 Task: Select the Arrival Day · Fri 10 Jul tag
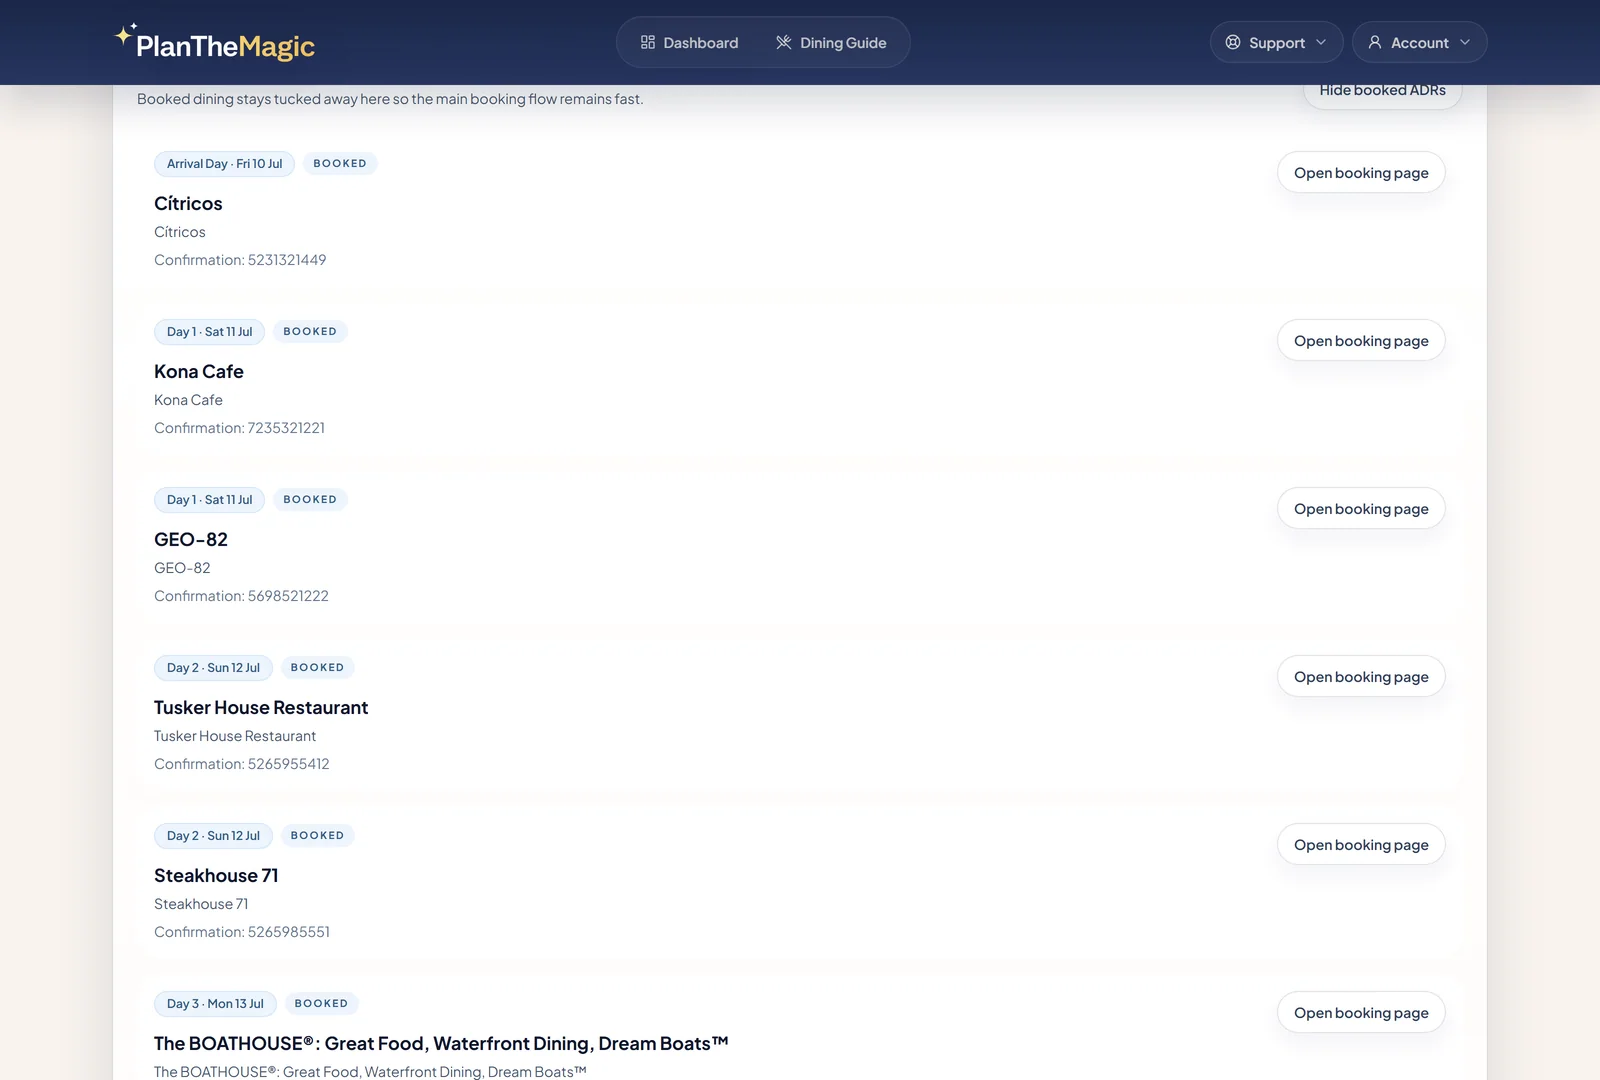point(224,164)
